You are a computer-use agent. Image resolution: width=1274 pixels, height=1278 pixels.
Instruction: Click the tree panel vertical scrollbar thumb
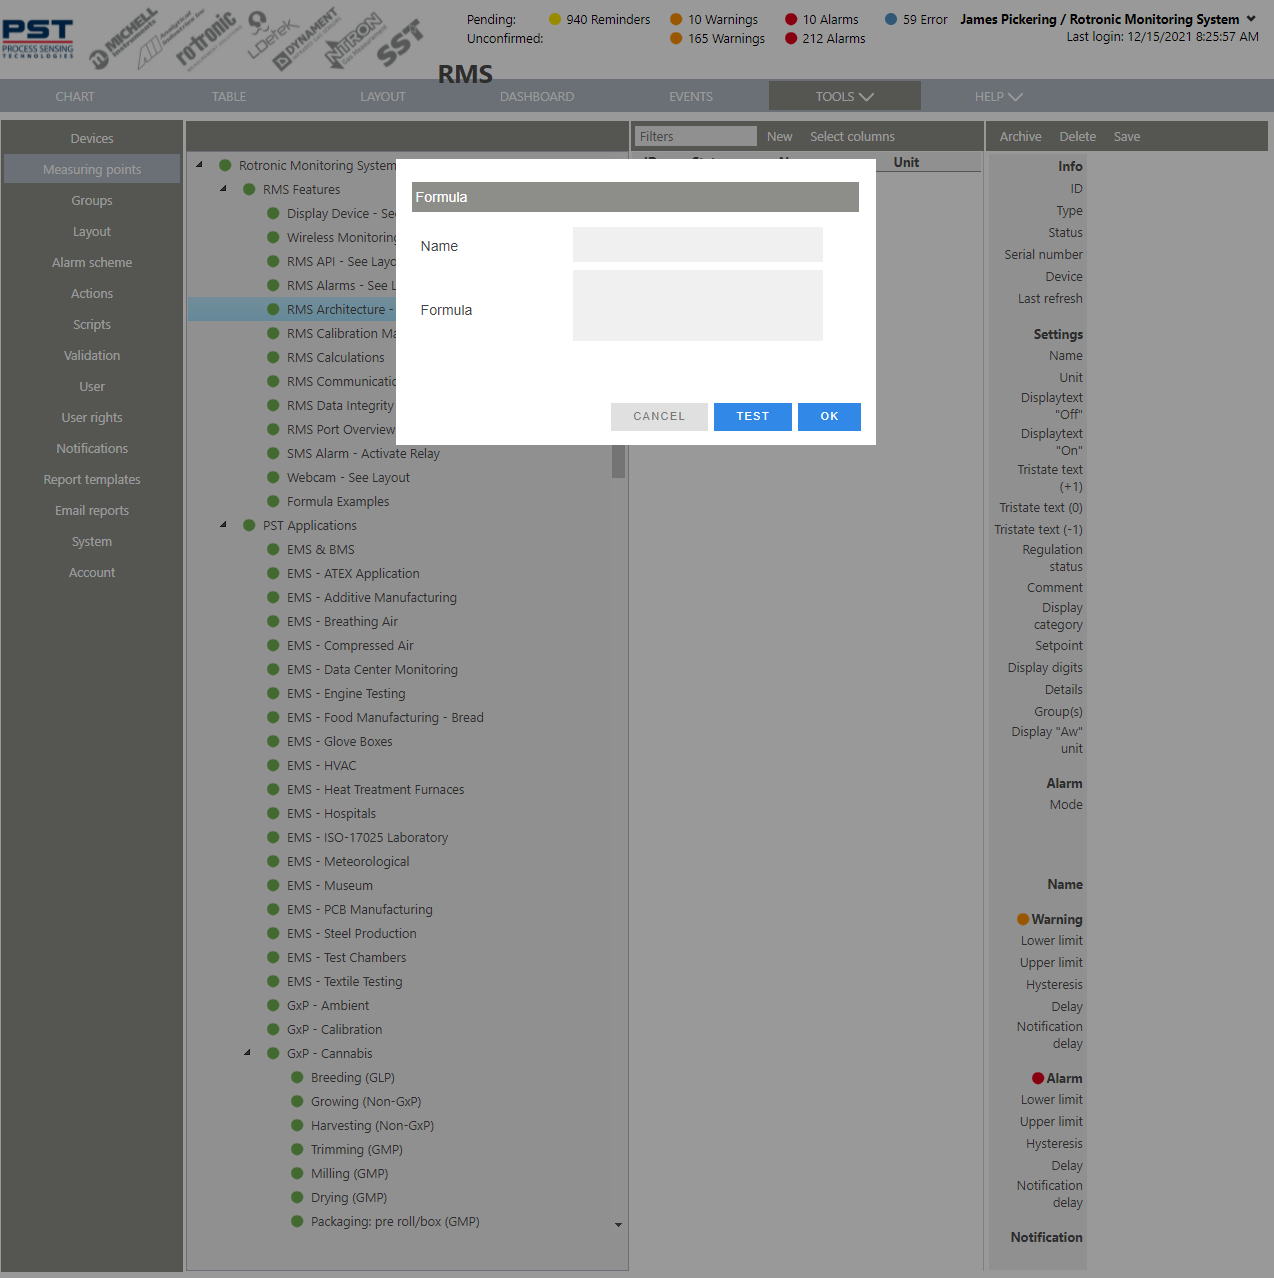(618, 462)
